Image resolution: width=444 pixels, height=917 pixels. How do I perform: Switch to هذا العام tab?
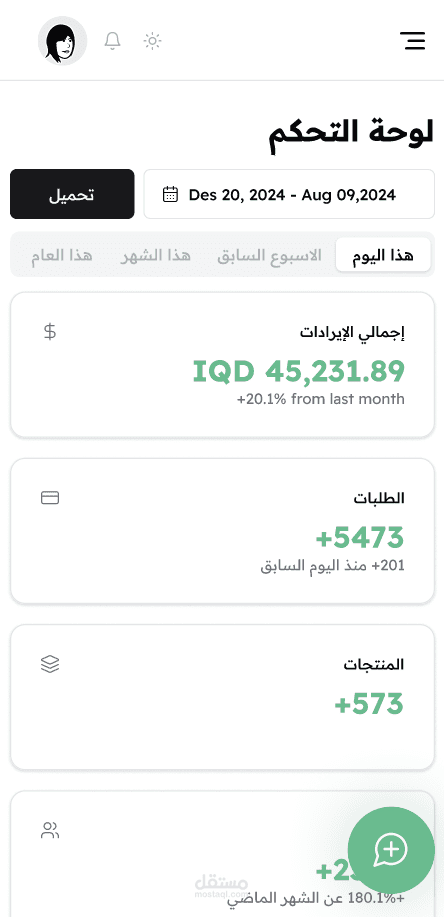pos(62,255)
